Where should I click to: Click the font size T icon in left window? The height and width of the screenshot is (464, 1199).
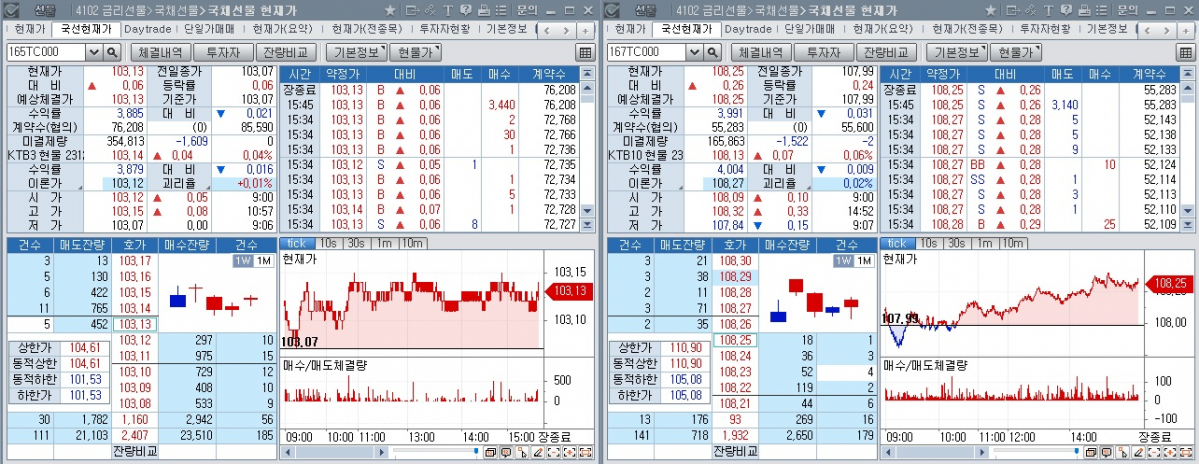(448, 11)
